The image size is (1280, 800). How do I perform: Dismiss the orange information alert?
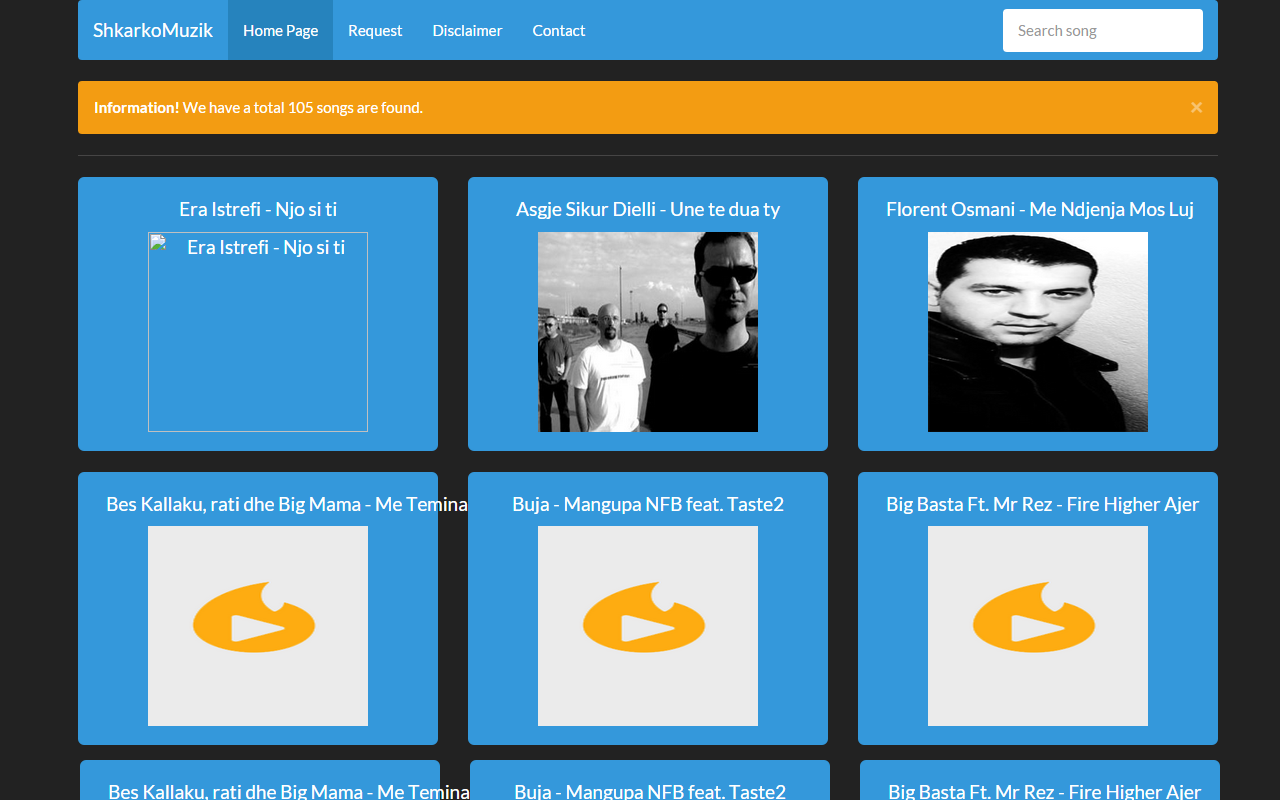tap(1196, 107)
